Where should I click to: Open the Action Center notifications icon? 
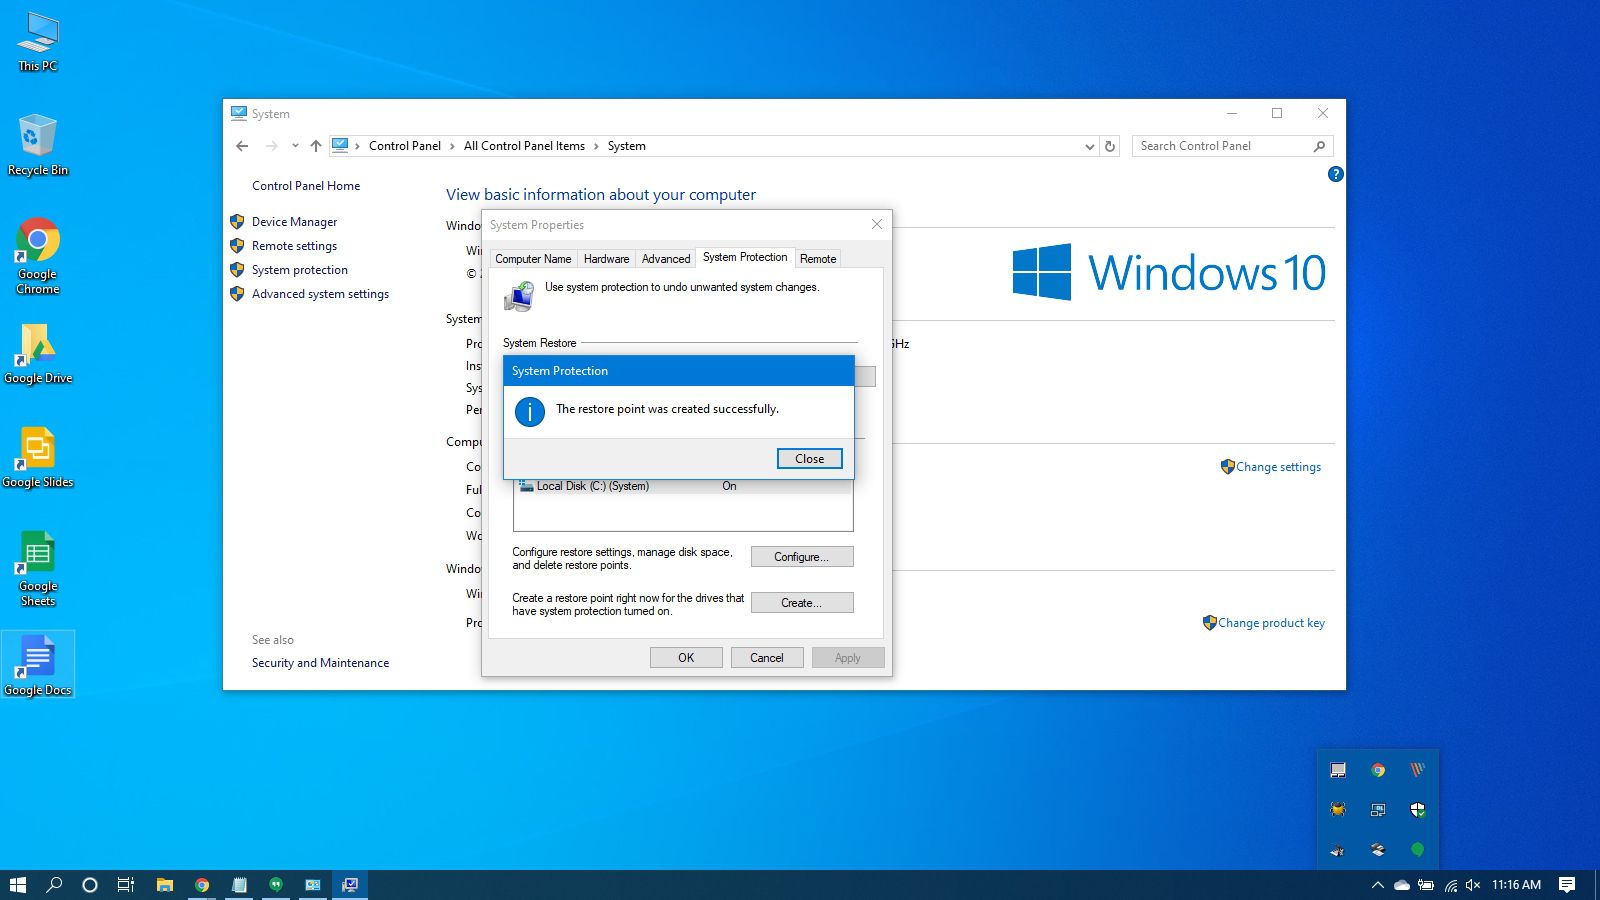(1567, 885)
